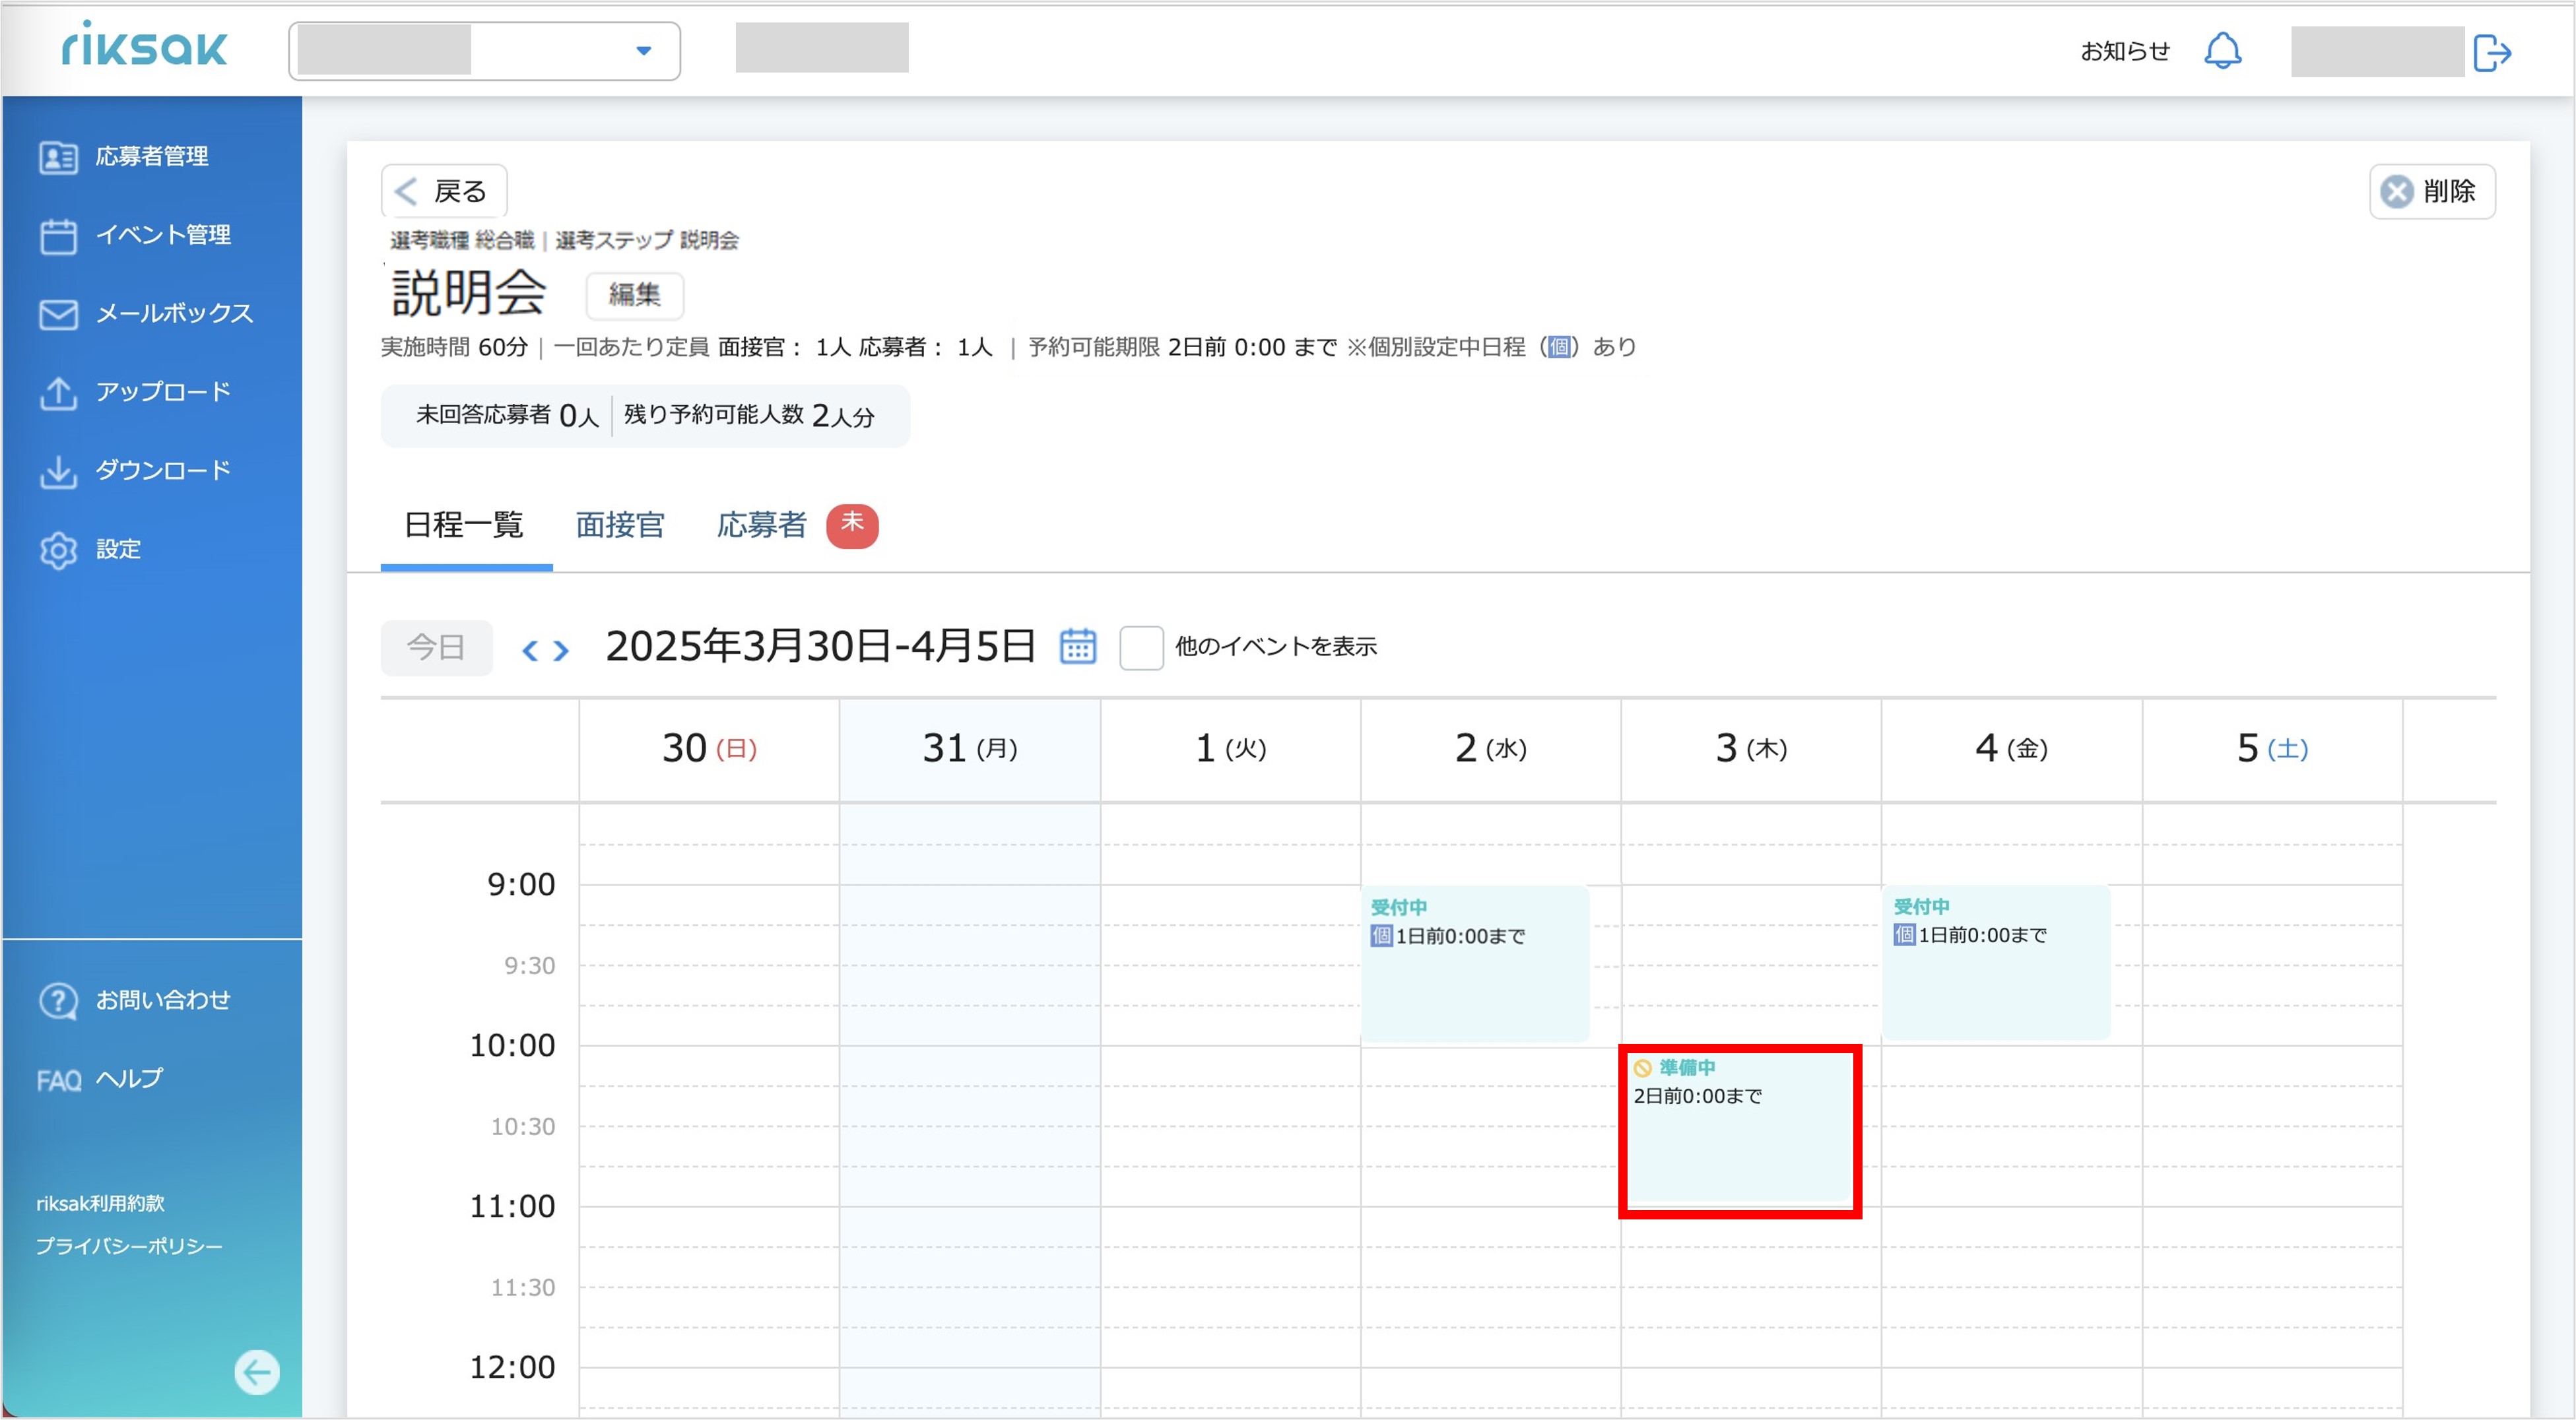
Task: Expand the top header dropdown
Action: (x=485, y=50)
